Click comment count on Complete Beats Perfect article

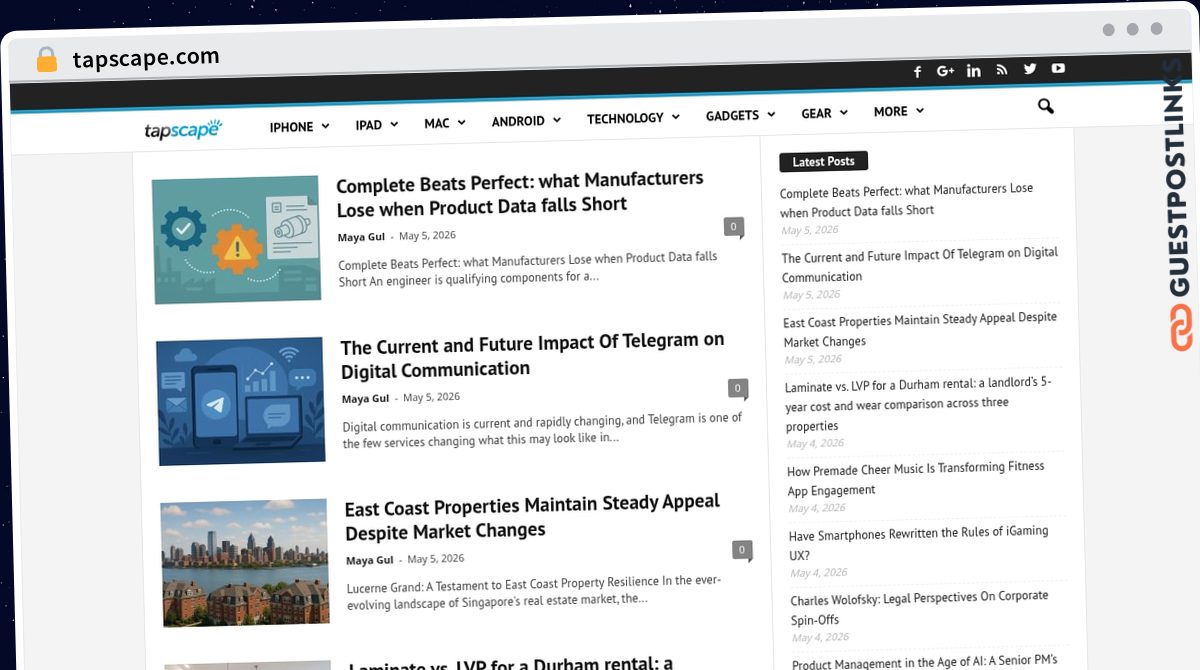(734, 227)
